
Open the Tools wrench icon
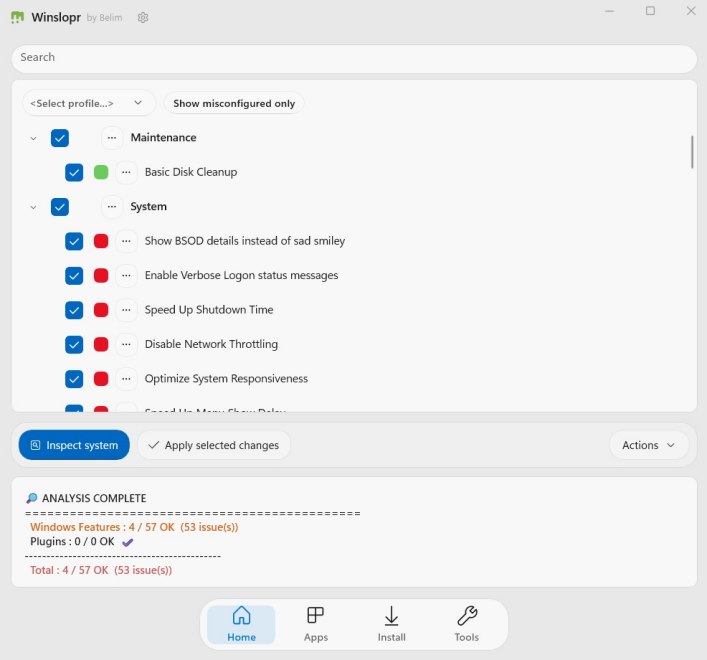click(466, 623)
